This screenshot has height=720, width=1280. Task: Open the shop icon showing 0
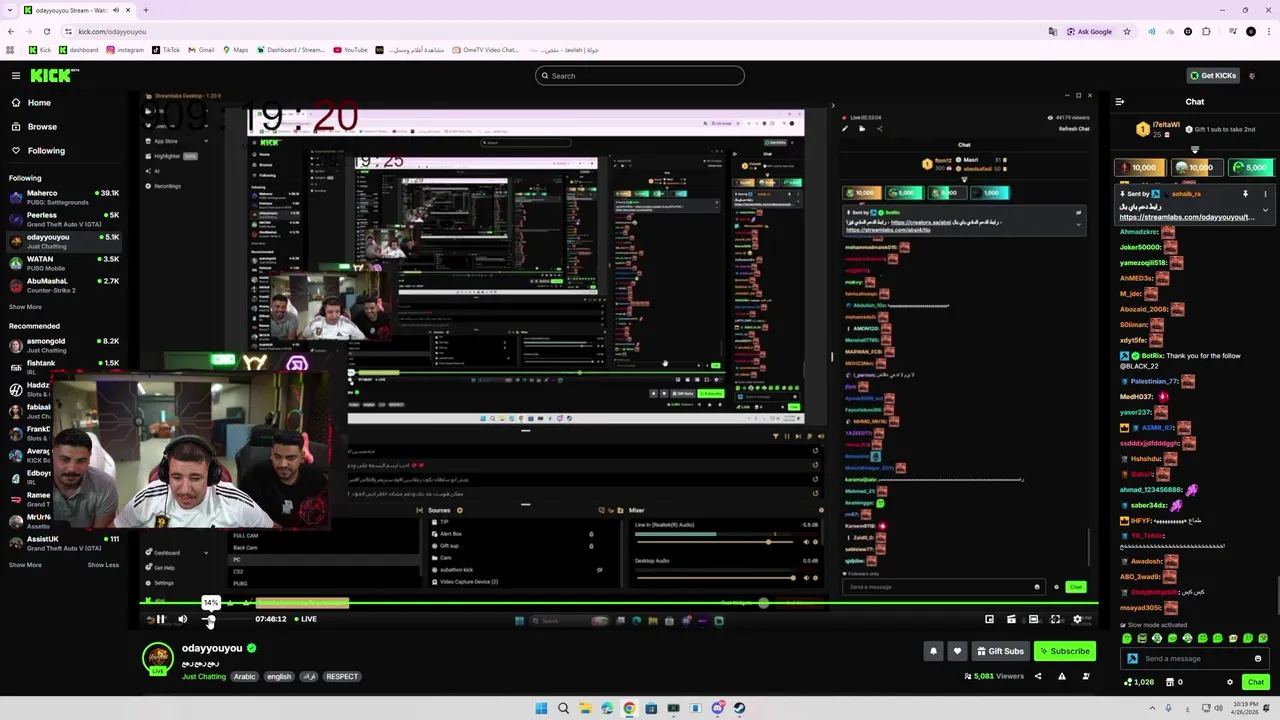click(x=1176, y=682)
